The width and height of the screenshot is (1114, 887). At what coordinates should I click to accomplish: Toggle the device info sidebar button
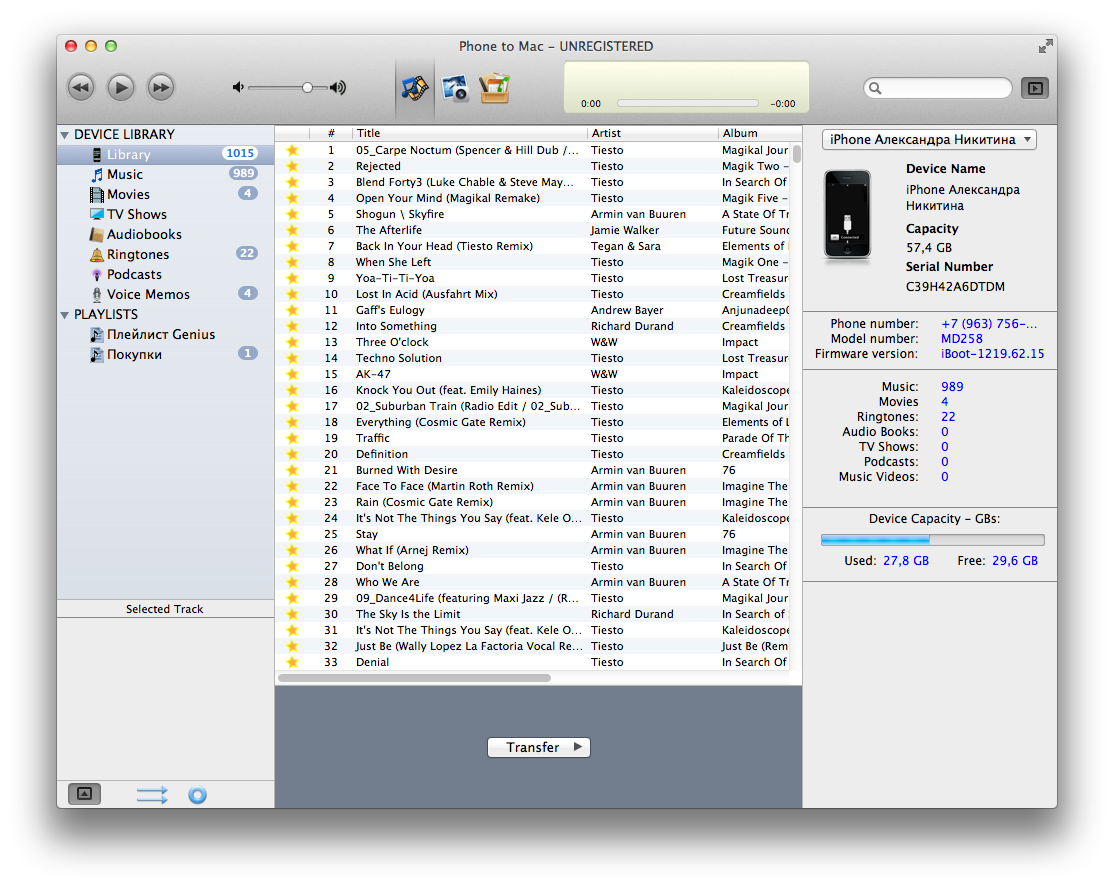pos(1034,88)
